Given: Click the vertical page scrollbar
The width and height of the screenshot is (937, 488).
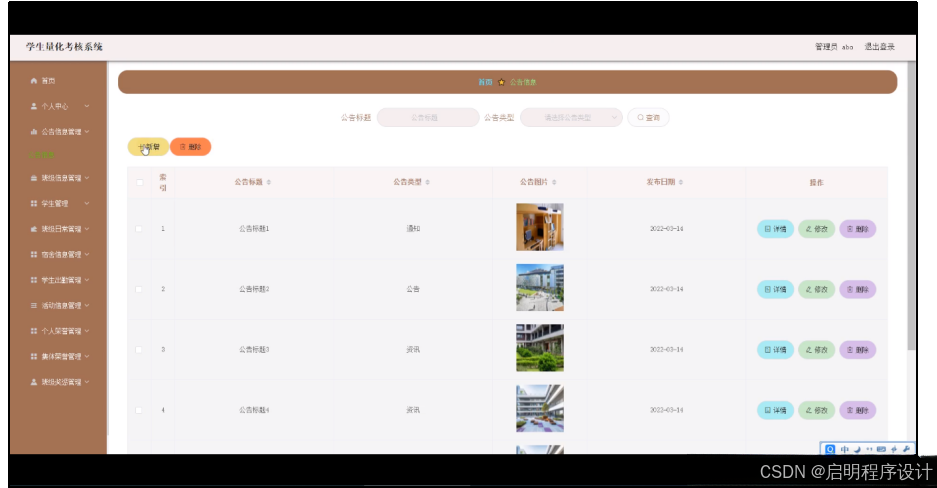Looking at the screenshot, I should click(911, 205).
